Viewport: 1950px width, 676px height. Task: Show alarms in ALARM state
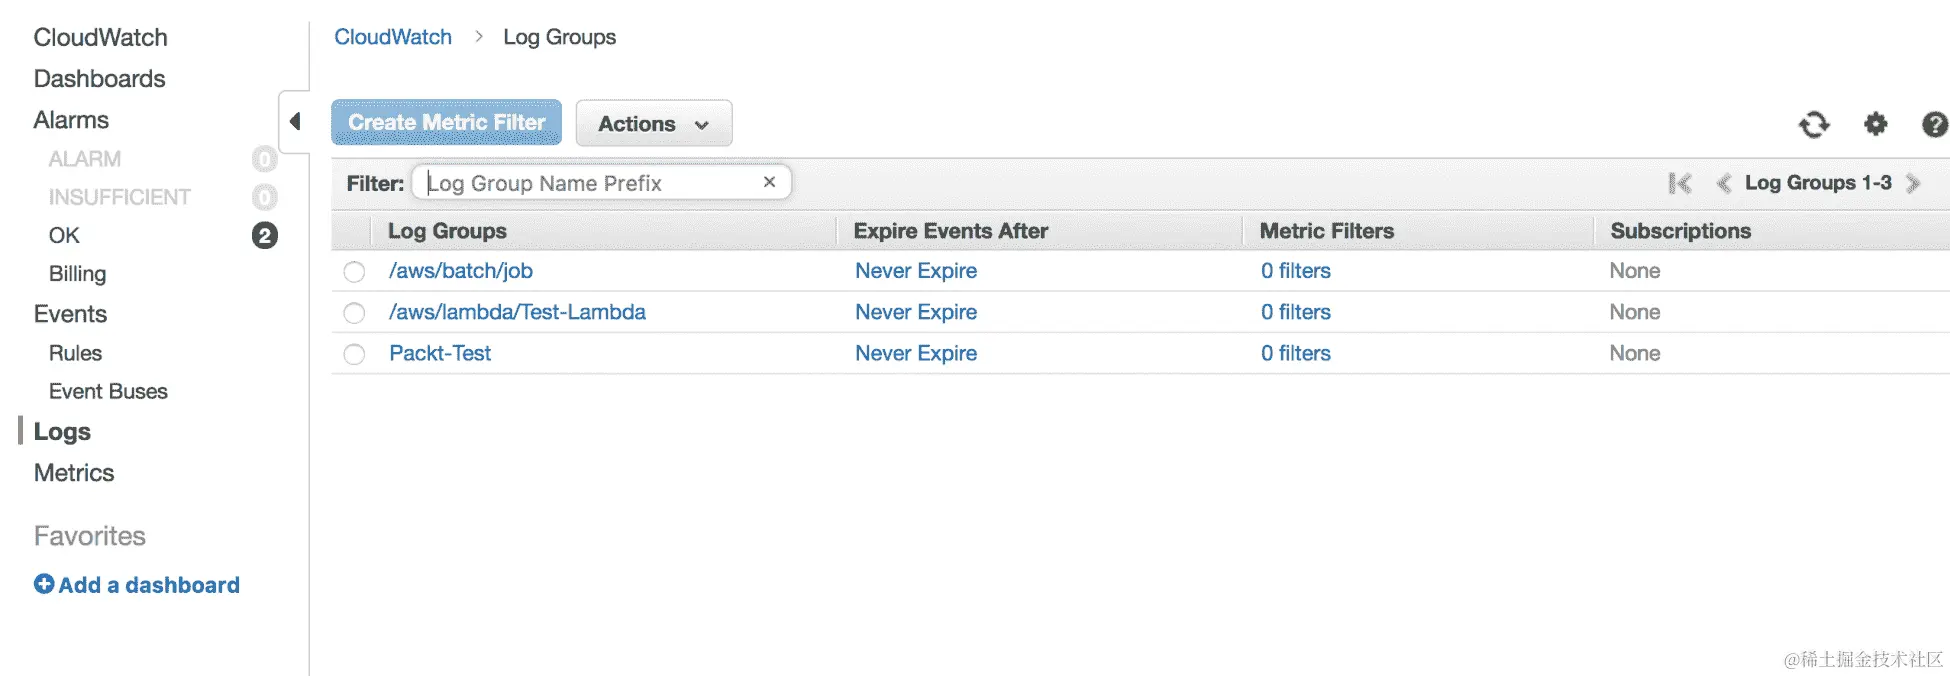click(x=85, y=159)
